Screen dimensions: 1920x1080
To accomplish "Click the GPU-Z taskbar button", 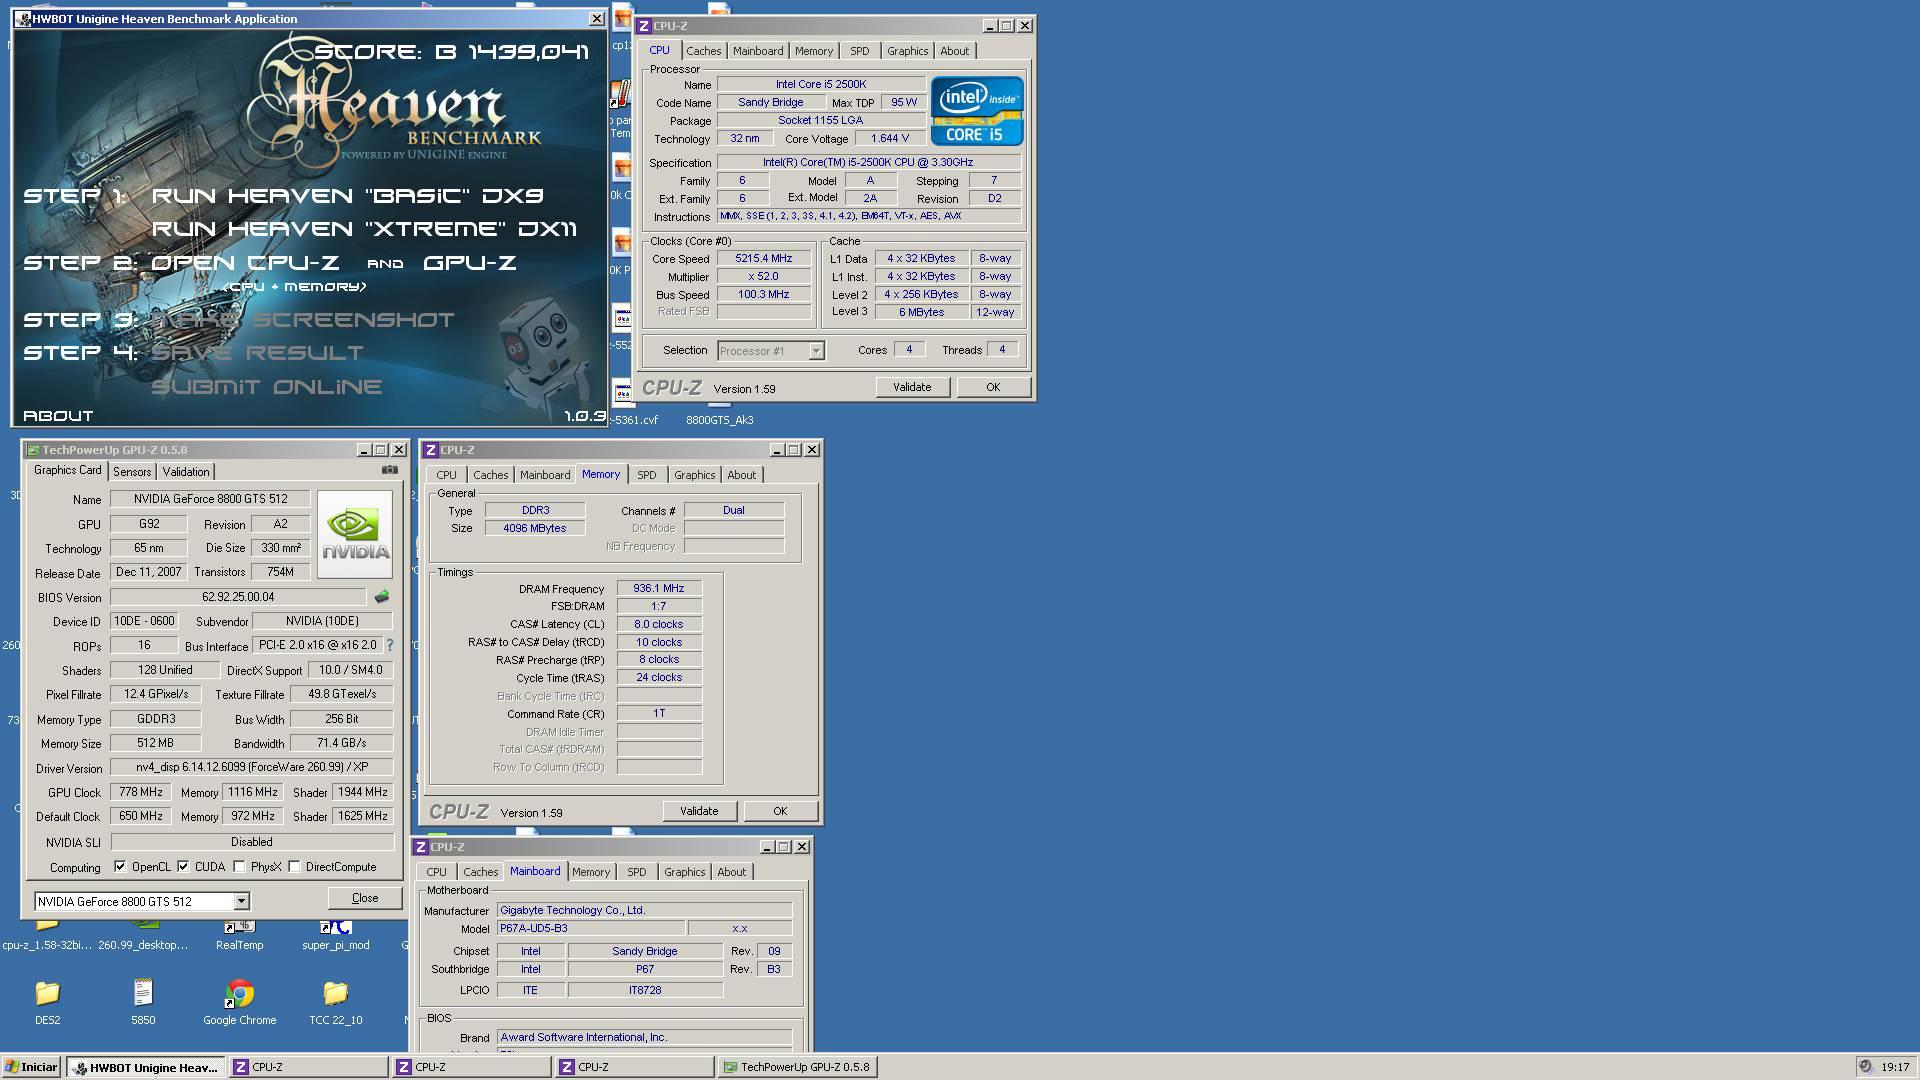I will [797, 1067].
